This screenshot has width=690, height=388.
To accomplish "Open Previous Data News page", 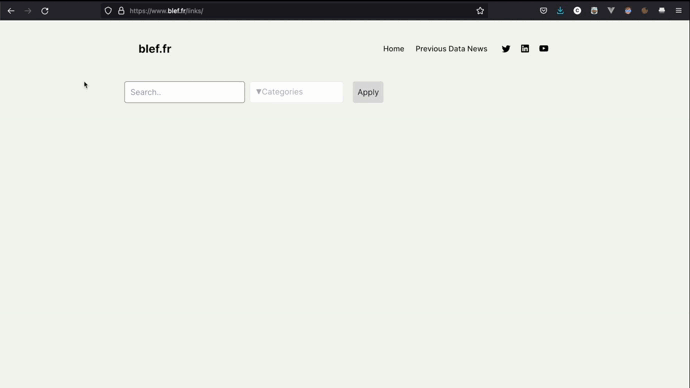I will click(x=451, y=49).
